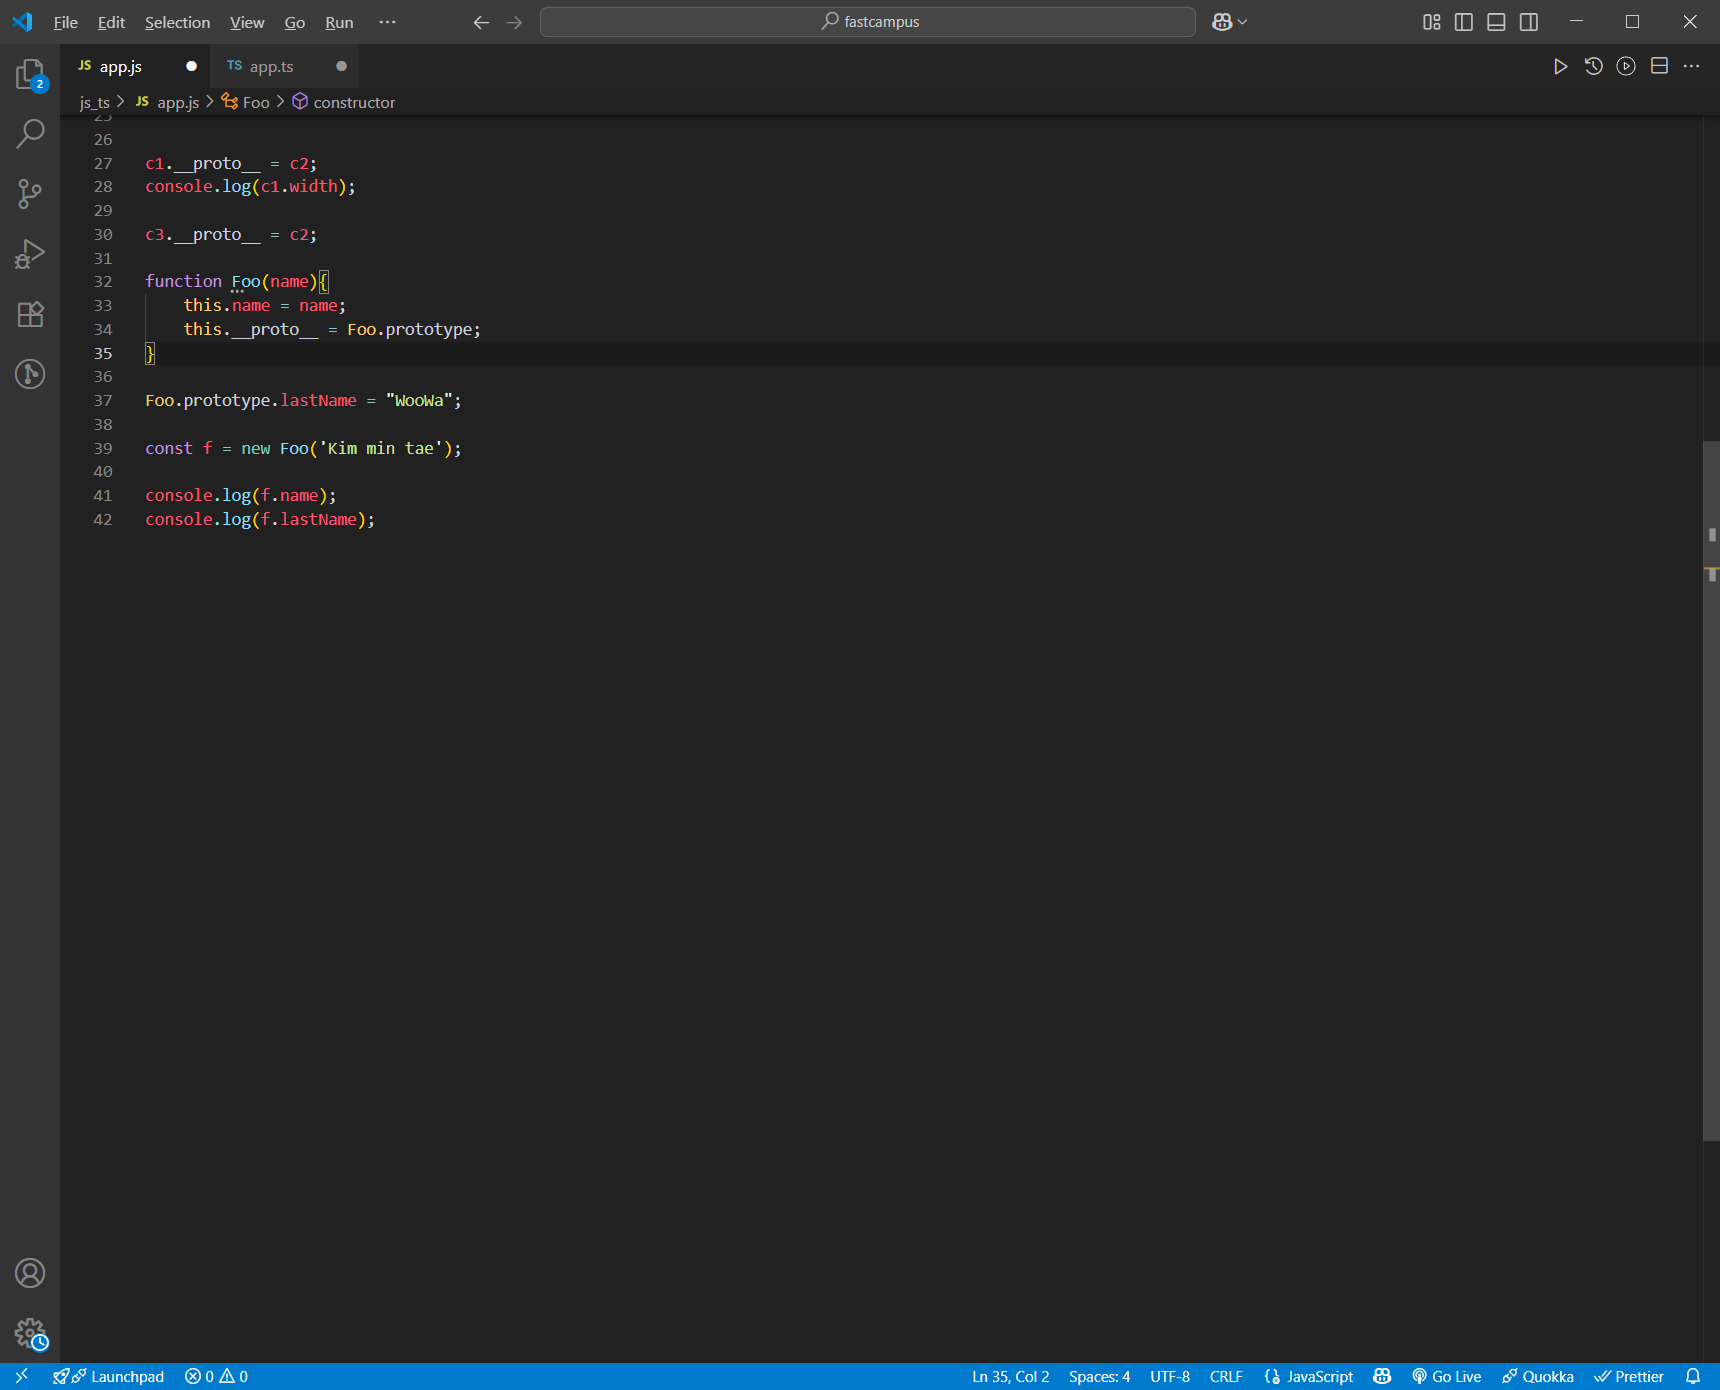
Task: Expand the Foo breadcrumb segment
Action: click(x=256, y=102)
